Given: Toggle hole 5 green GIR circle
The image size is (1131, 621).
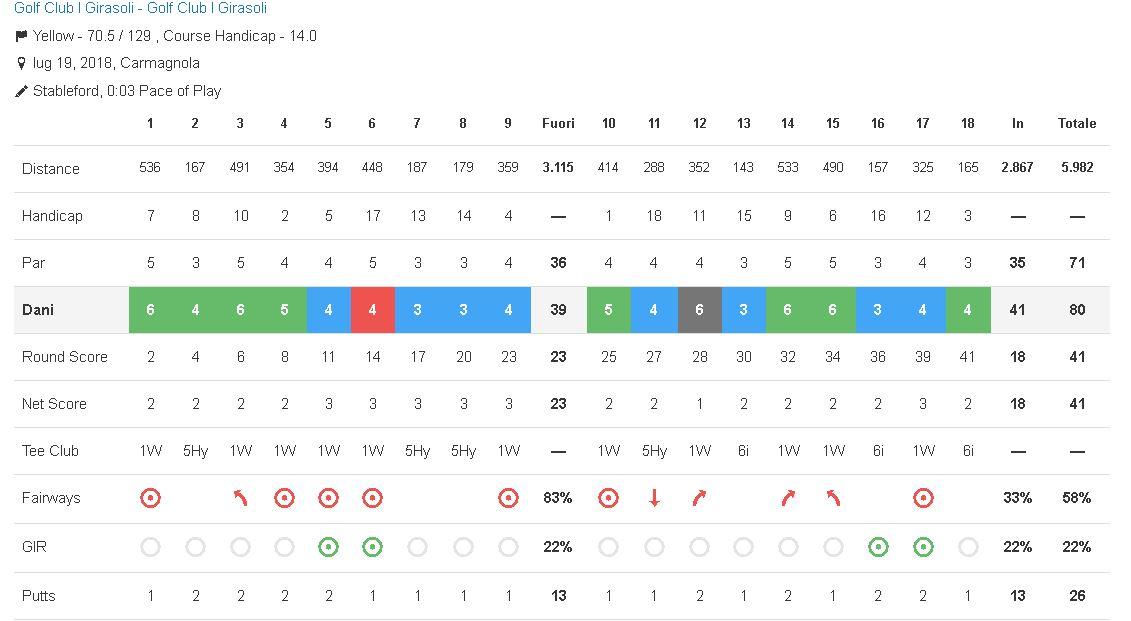Looking at the screenshot, I should pos(328,547).
